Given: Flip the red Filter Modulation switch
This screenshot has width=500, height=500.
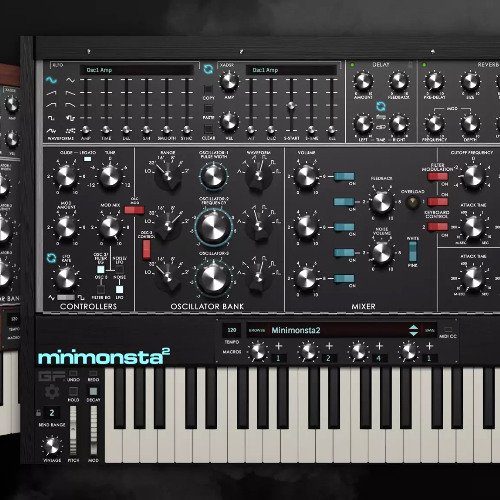Looking at the screenshot, I should coord(438,176).
